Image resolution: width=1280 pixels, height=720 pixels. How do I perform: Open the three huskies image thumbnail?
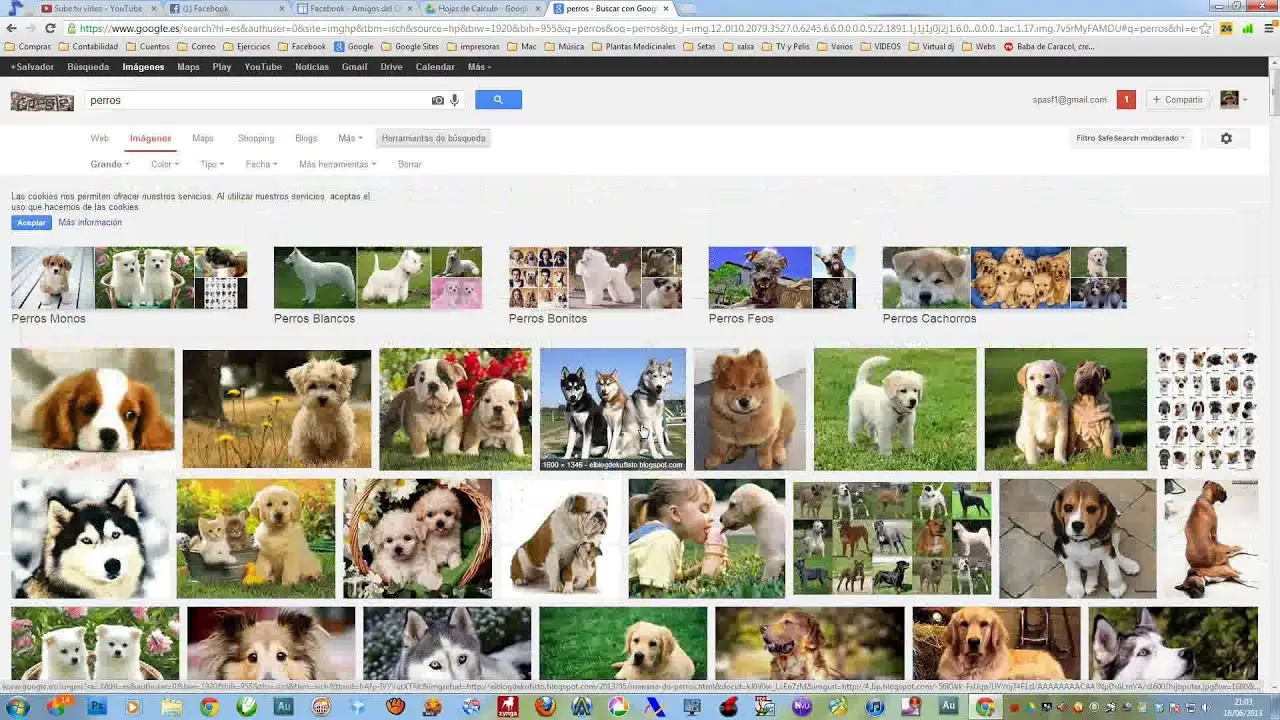[x=613, y=408]
